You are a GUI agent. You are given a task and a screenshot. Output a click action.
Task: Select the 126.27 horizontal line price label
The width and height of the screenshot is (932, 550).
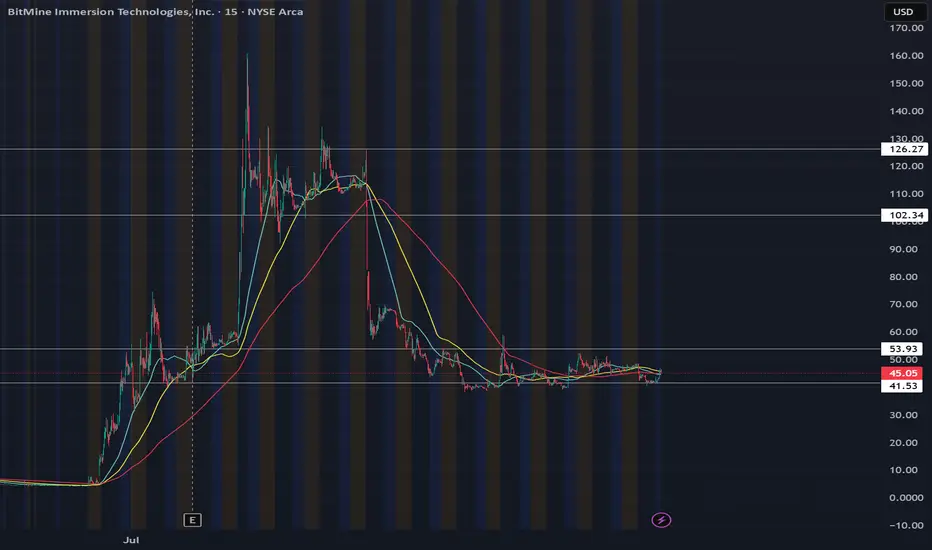(x=904, y=149)
